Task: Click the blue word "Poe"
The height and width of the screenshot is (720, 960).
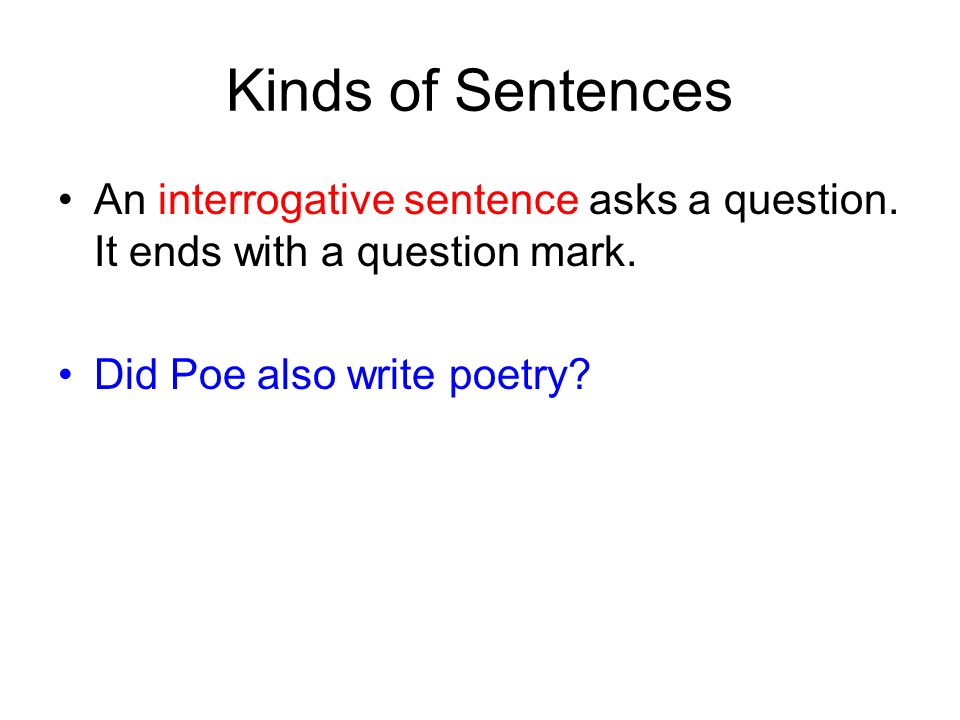Action: point(208,374)
